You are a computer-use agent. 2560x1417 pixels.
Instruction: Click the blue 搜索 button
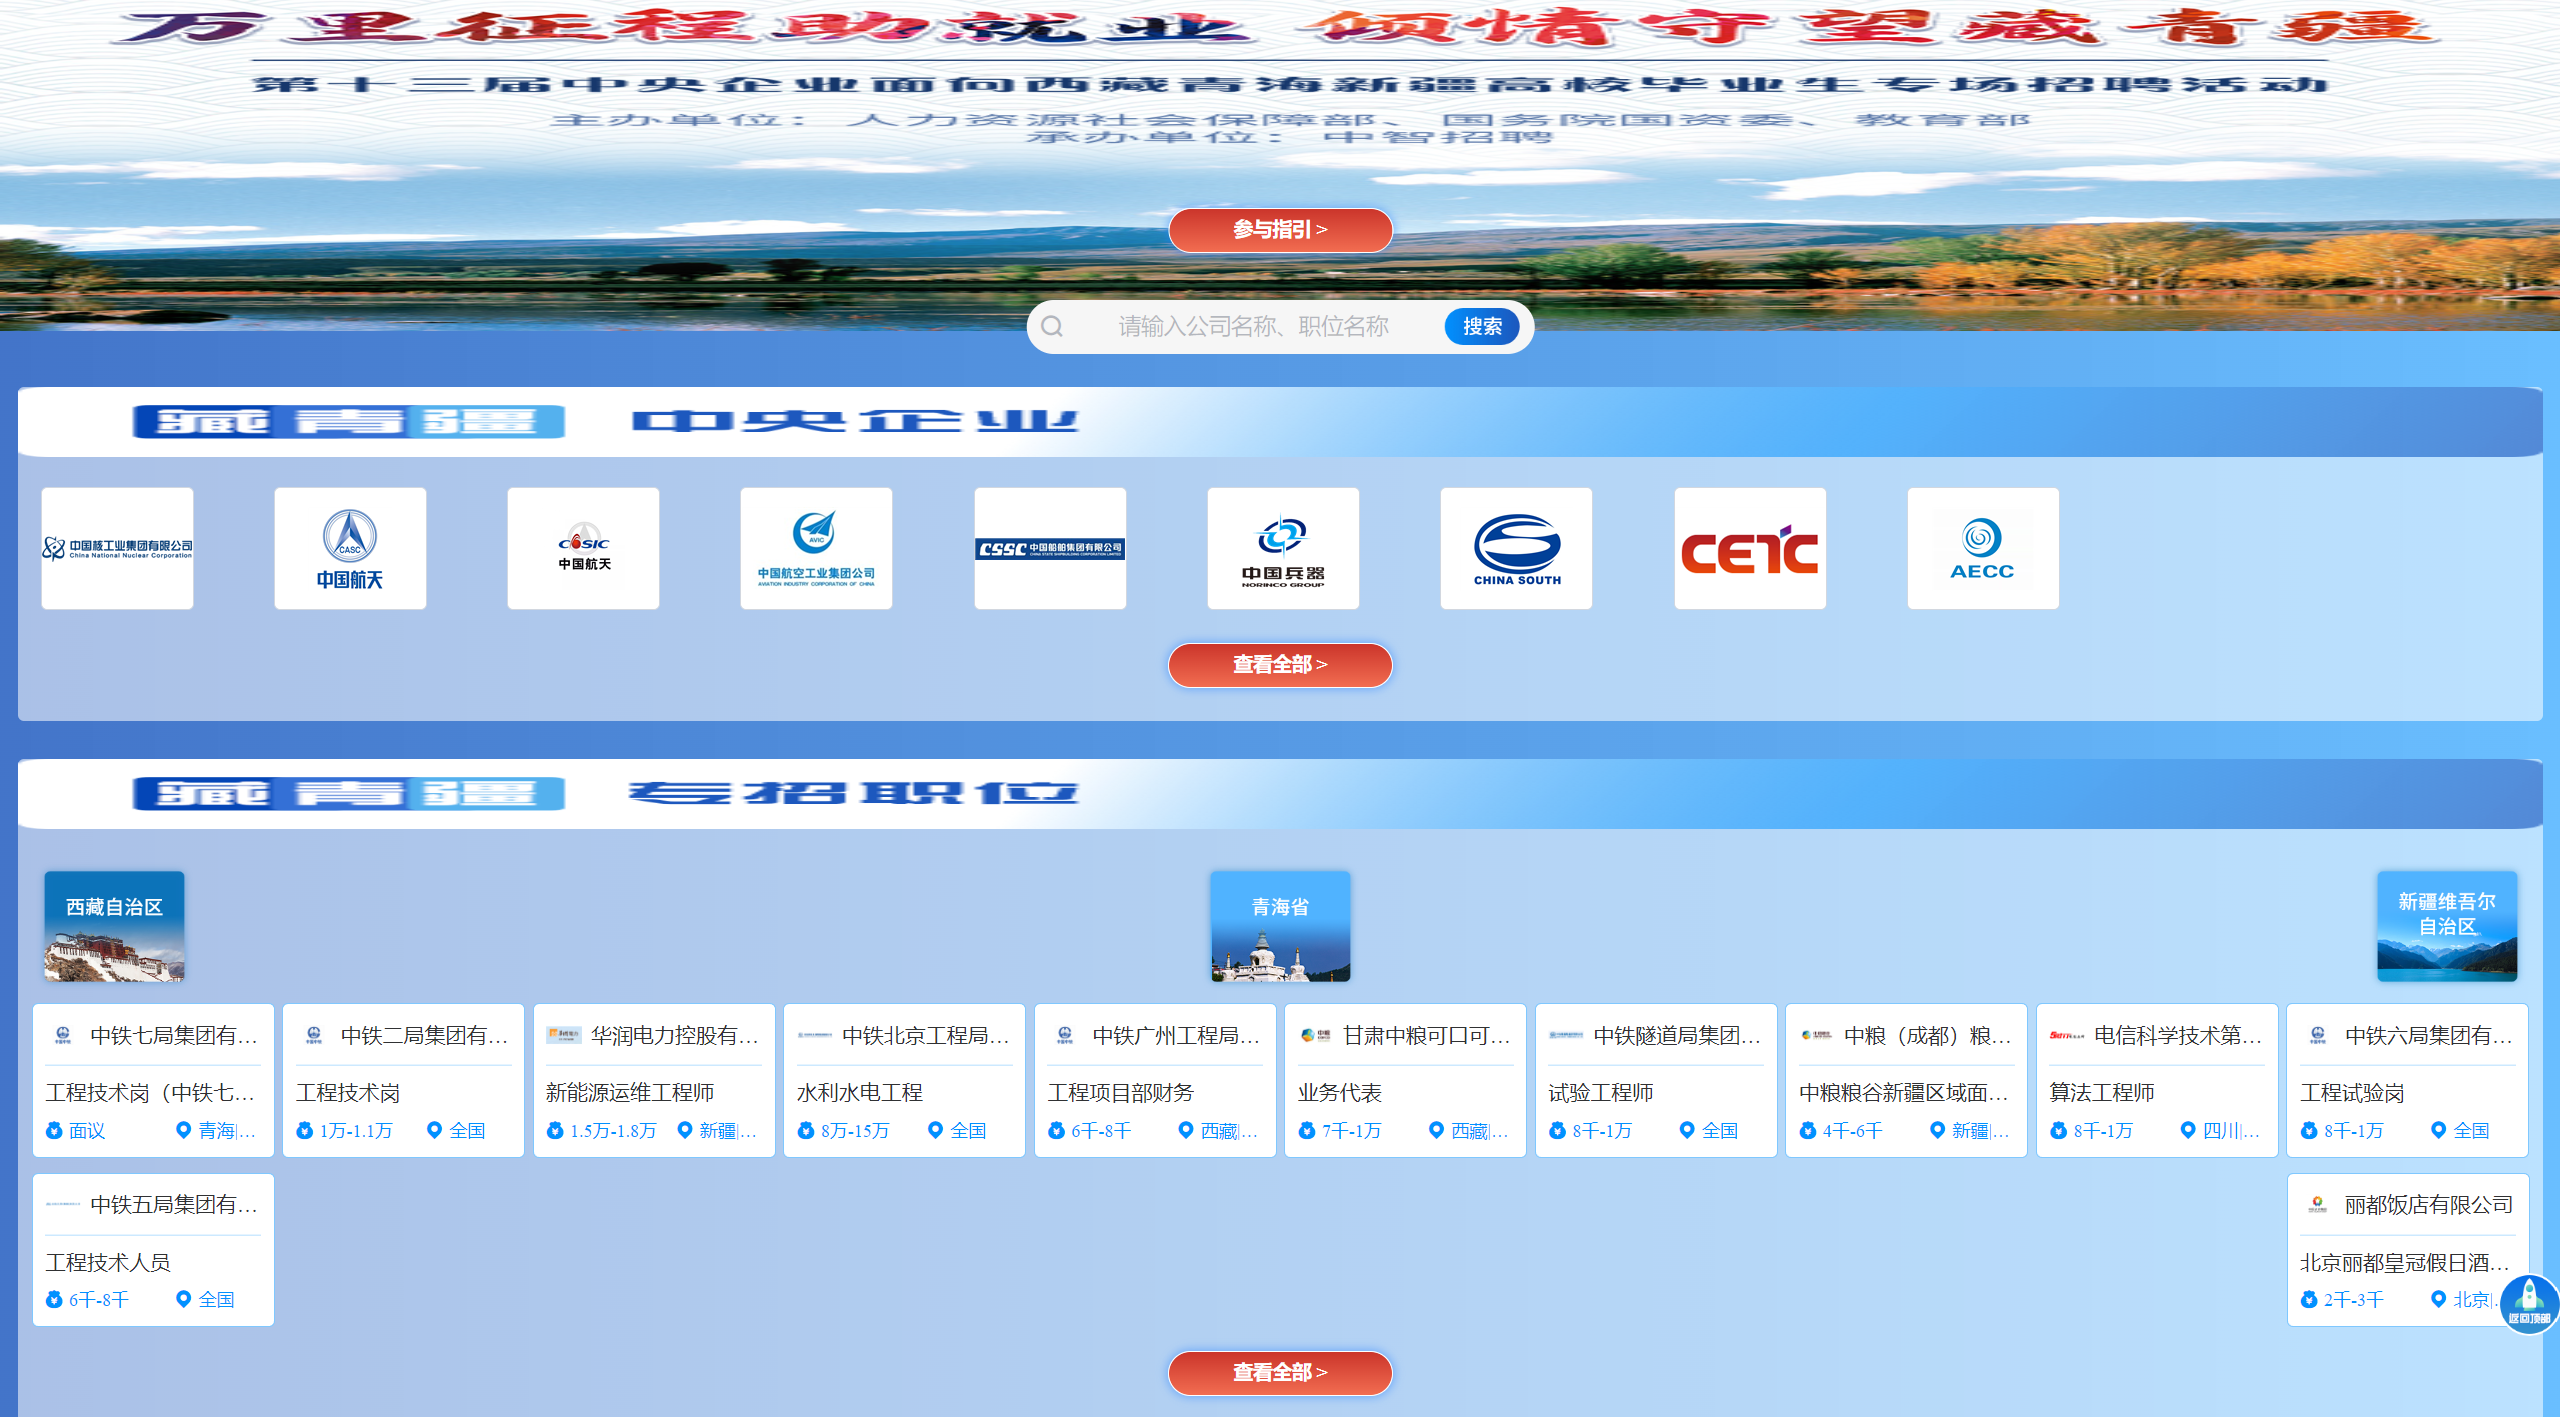pyautogui.click(x=1481, y=327)
